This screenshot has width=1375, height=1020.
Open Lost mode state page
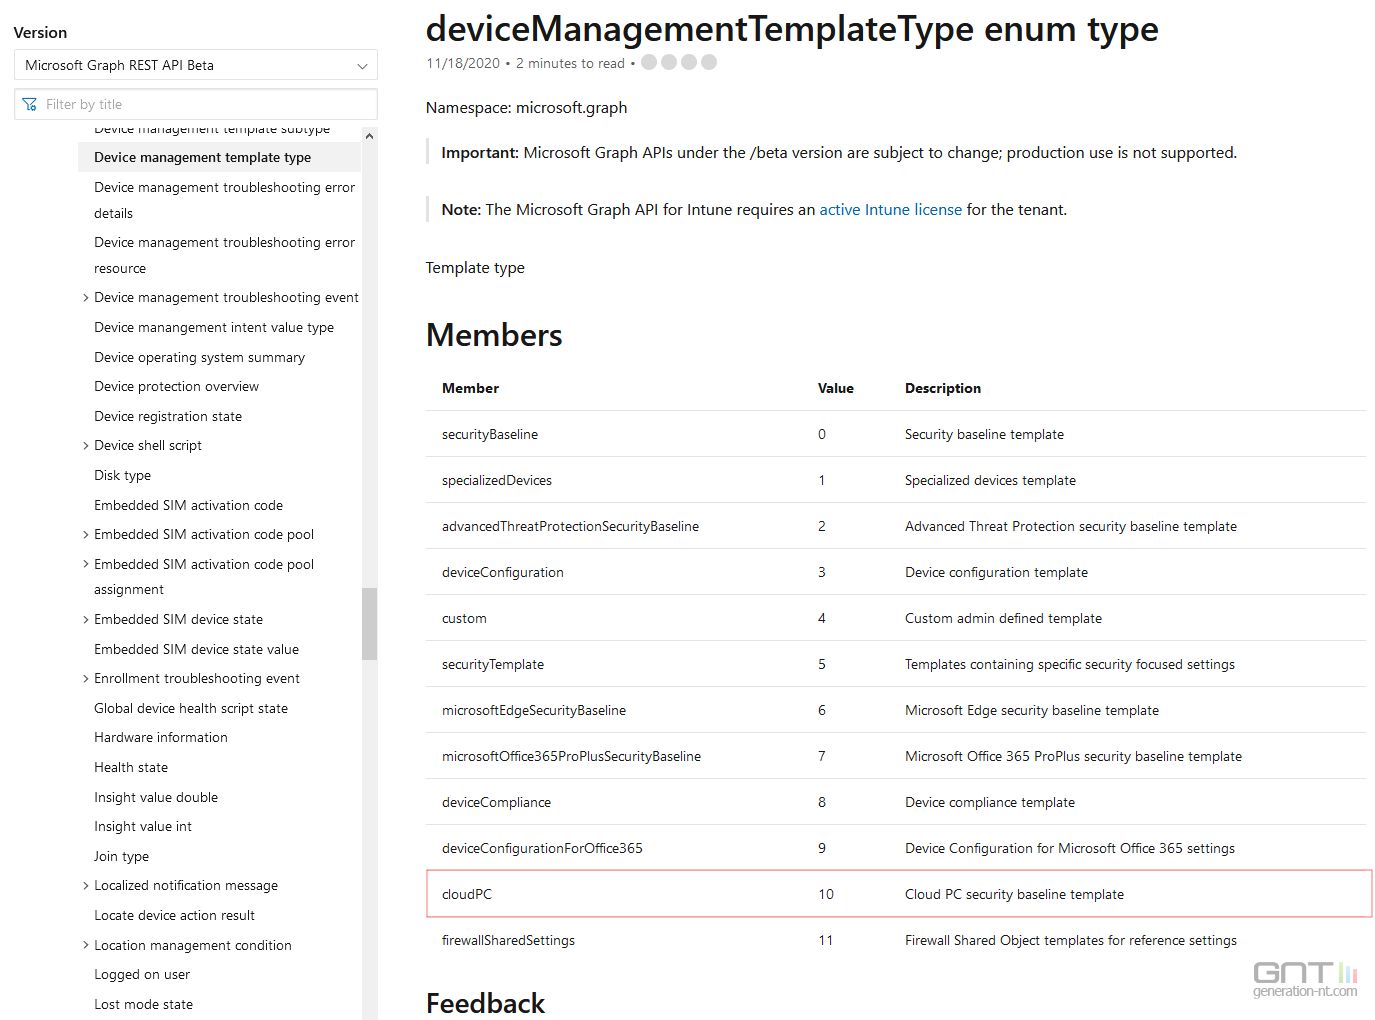click(x=143, y=1004)
